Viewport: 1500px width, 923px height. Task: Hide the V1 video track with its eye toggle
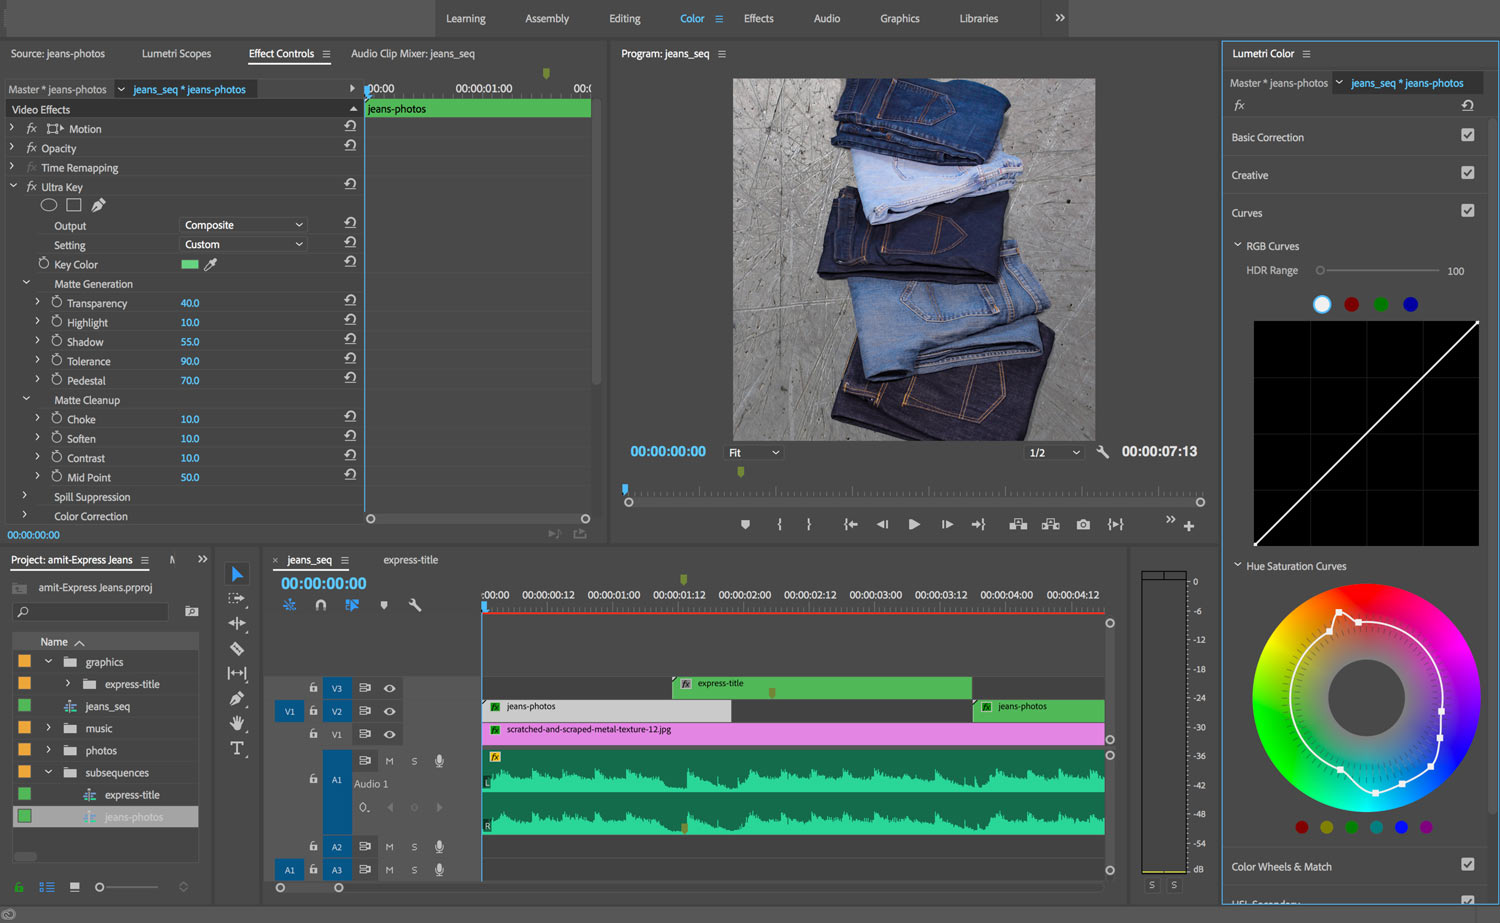pyautogui.click(x=389, y=734)
